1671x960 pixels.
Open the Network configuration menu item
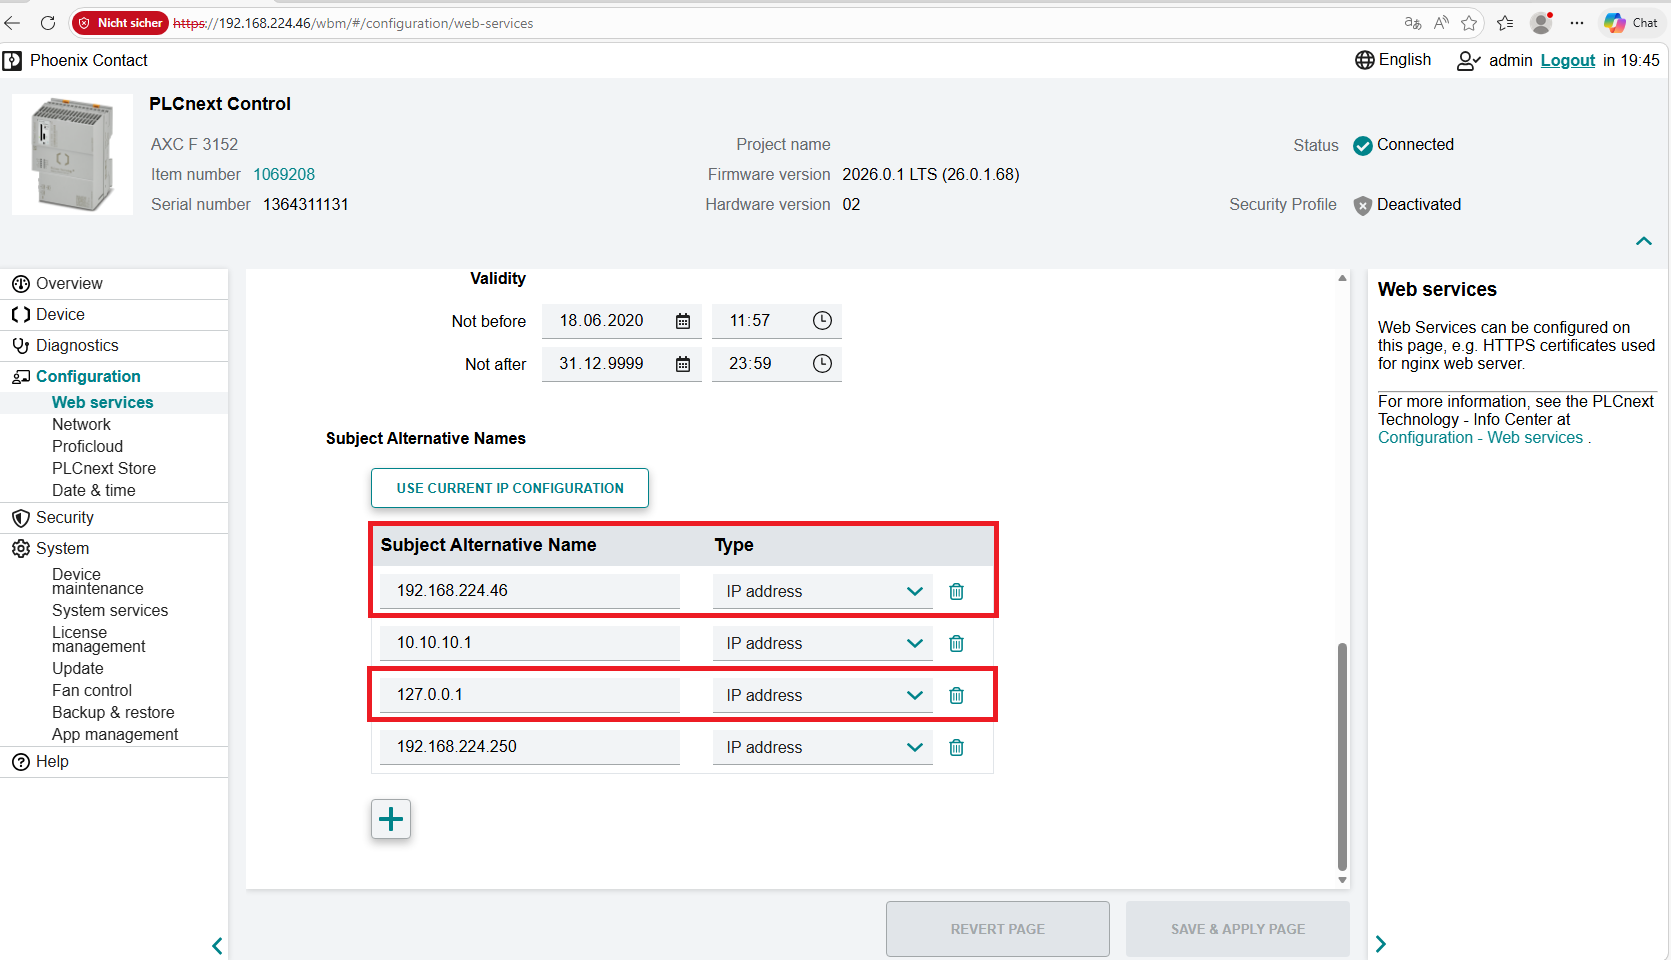pyautogui.click(x=81, y=424)
